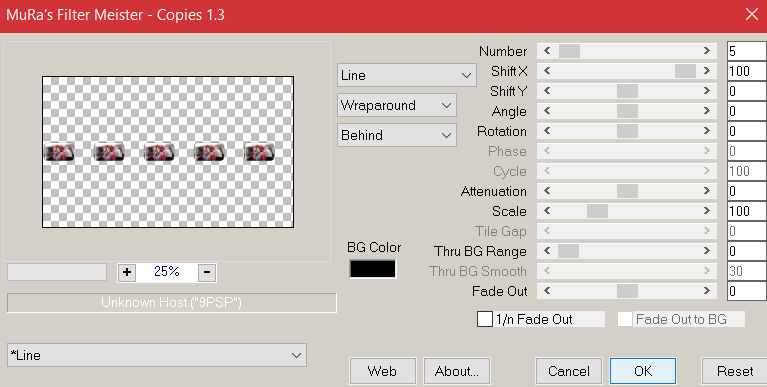Click left arrow of Attenuation slider
767x387 pixels.
click(x=547, y=191)
